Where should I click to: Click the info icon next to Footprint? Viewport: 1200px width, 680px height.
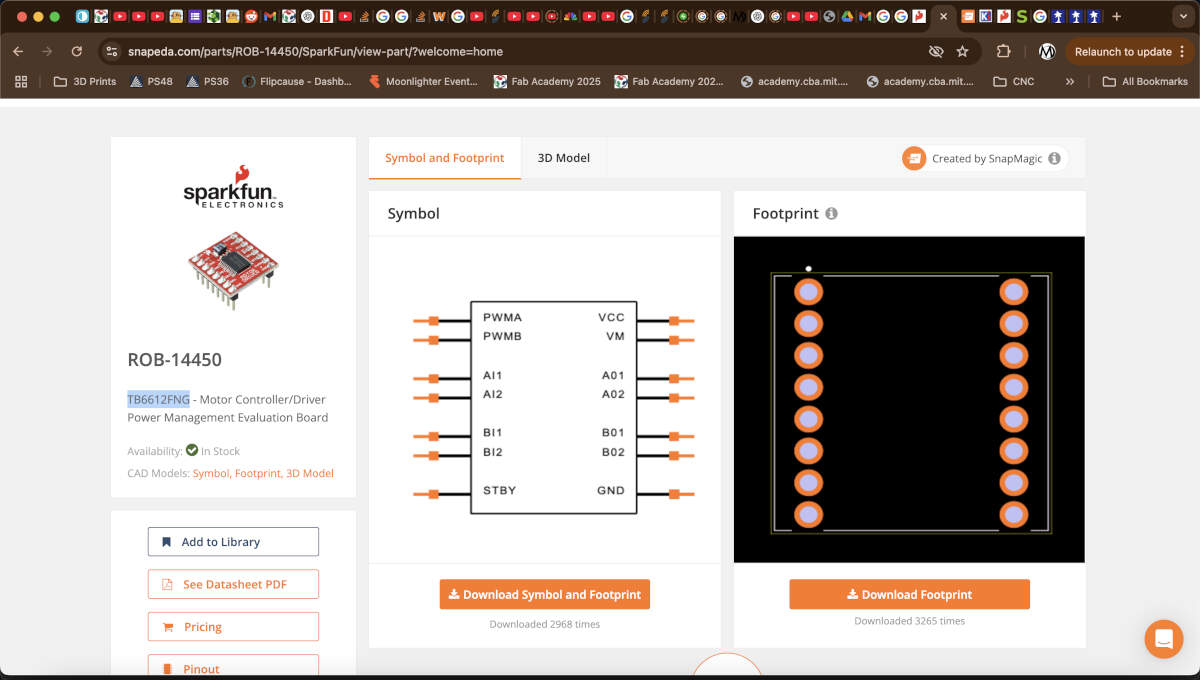tap(831, 214)
